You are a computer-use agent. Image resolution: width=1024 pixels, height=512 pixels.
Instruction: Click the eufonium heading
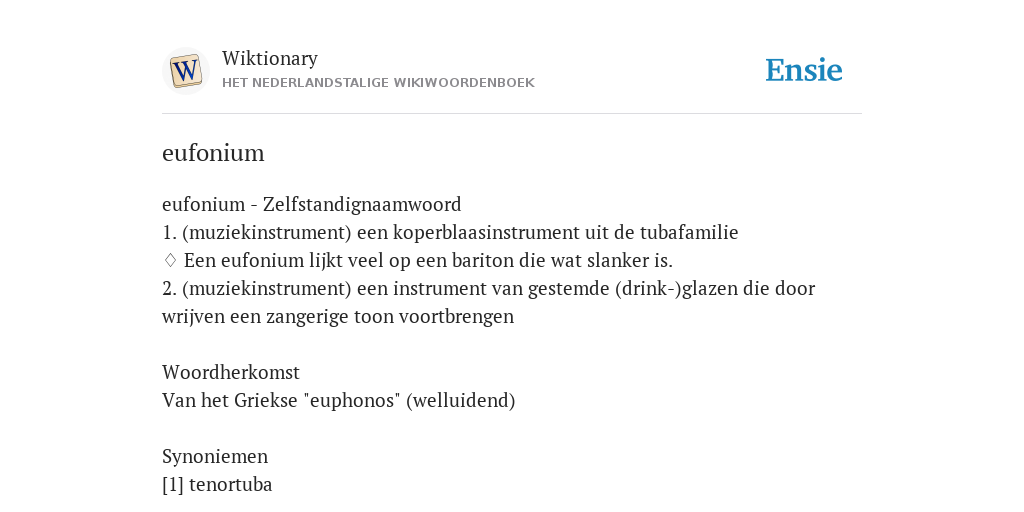(x=213, y=153)
